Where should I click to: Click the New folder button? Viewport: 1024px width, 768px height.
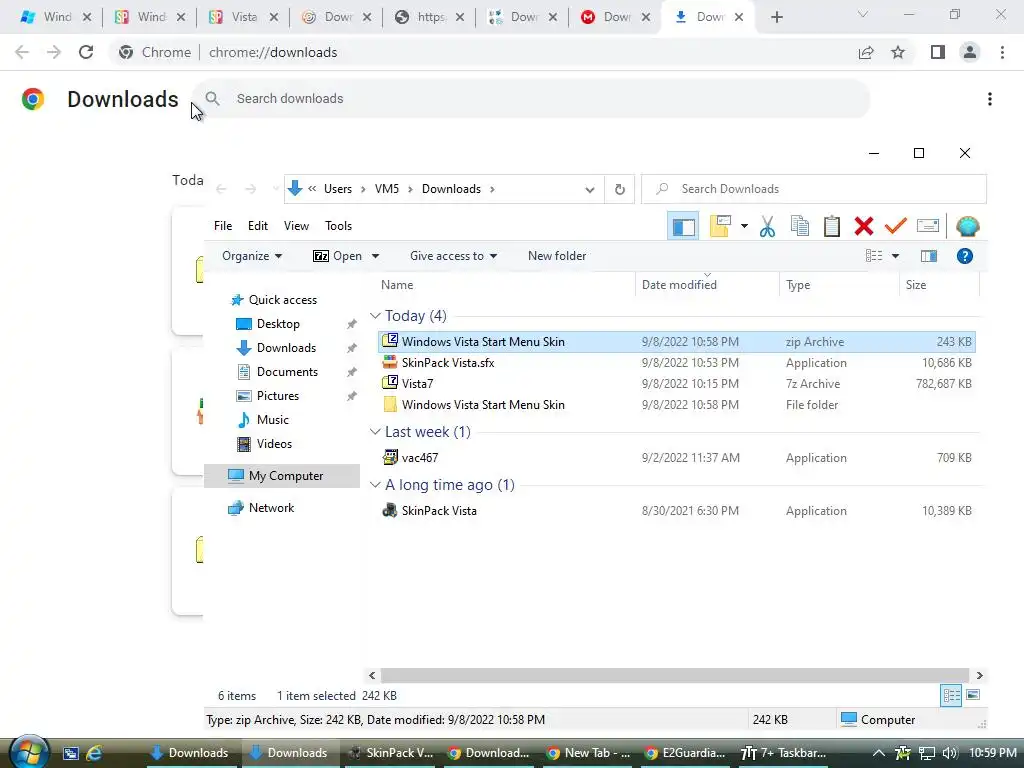557,256
